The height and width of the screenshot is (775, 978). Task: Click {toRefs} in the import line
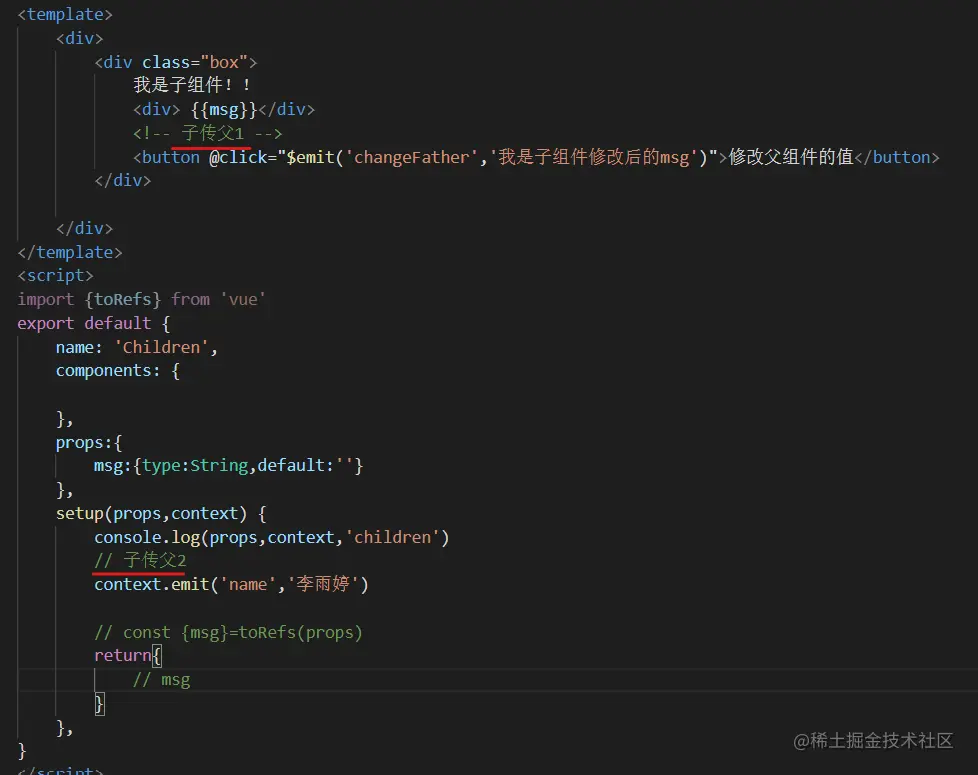pyautogui.click(x=123, y=300)
